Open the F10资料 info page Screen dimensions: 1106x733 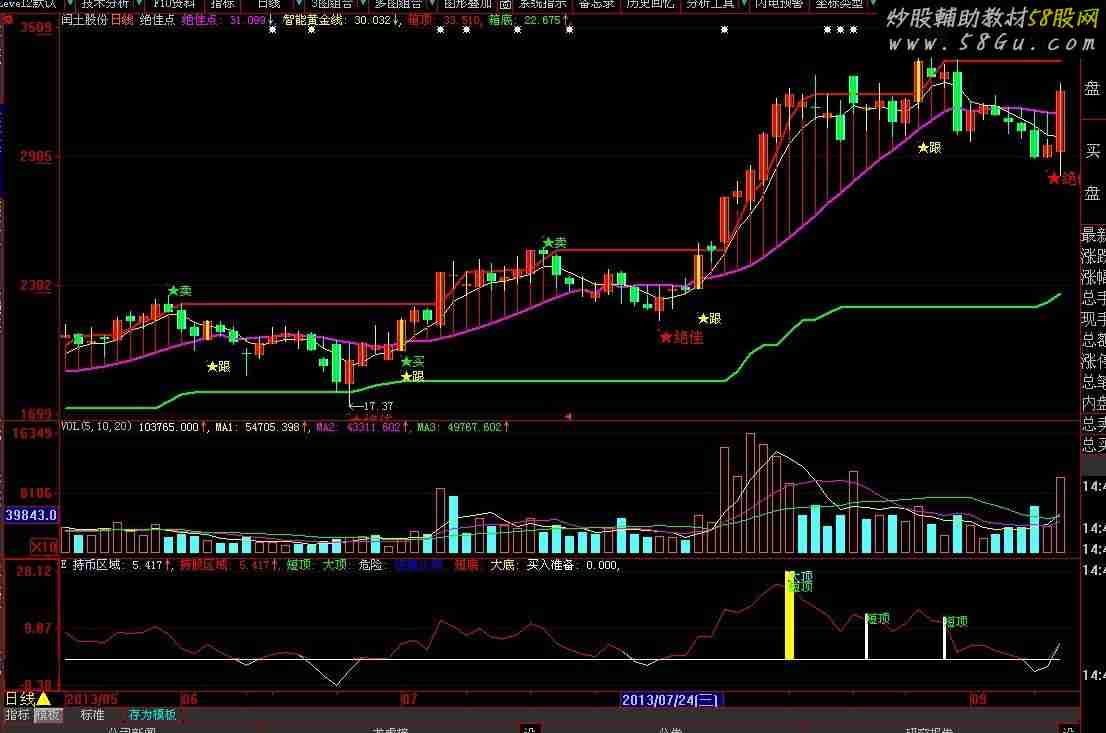point(174,4)
